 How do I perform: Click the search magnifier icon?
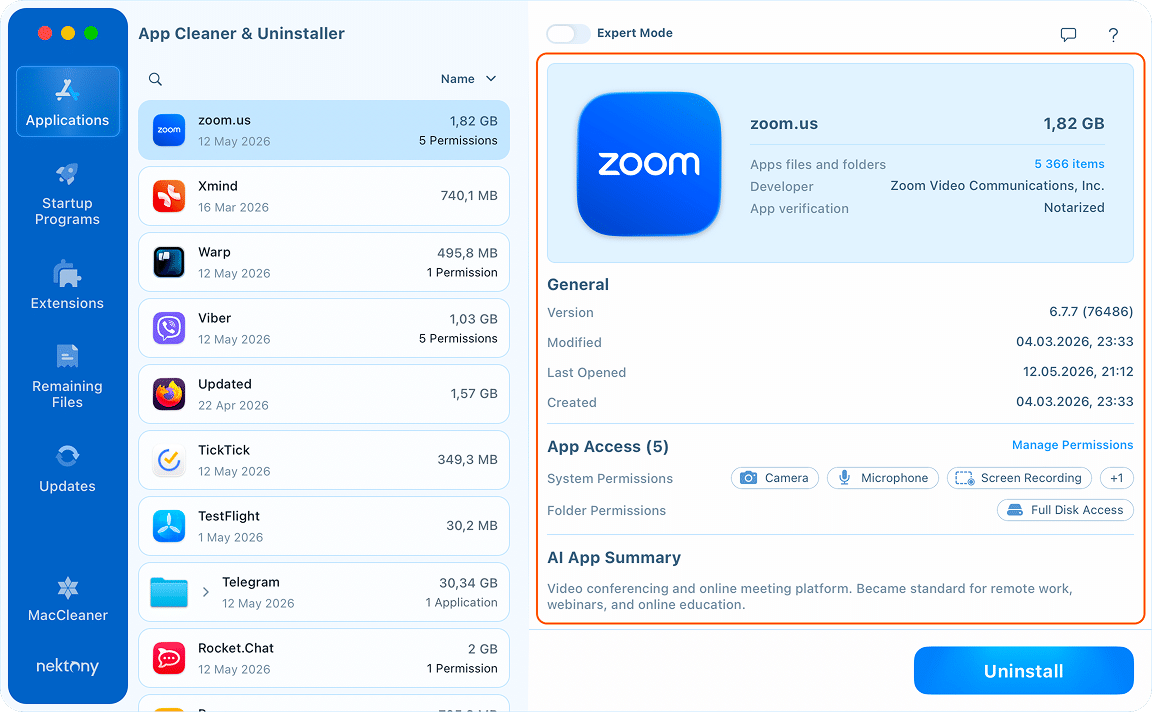(x=155, y=79)
